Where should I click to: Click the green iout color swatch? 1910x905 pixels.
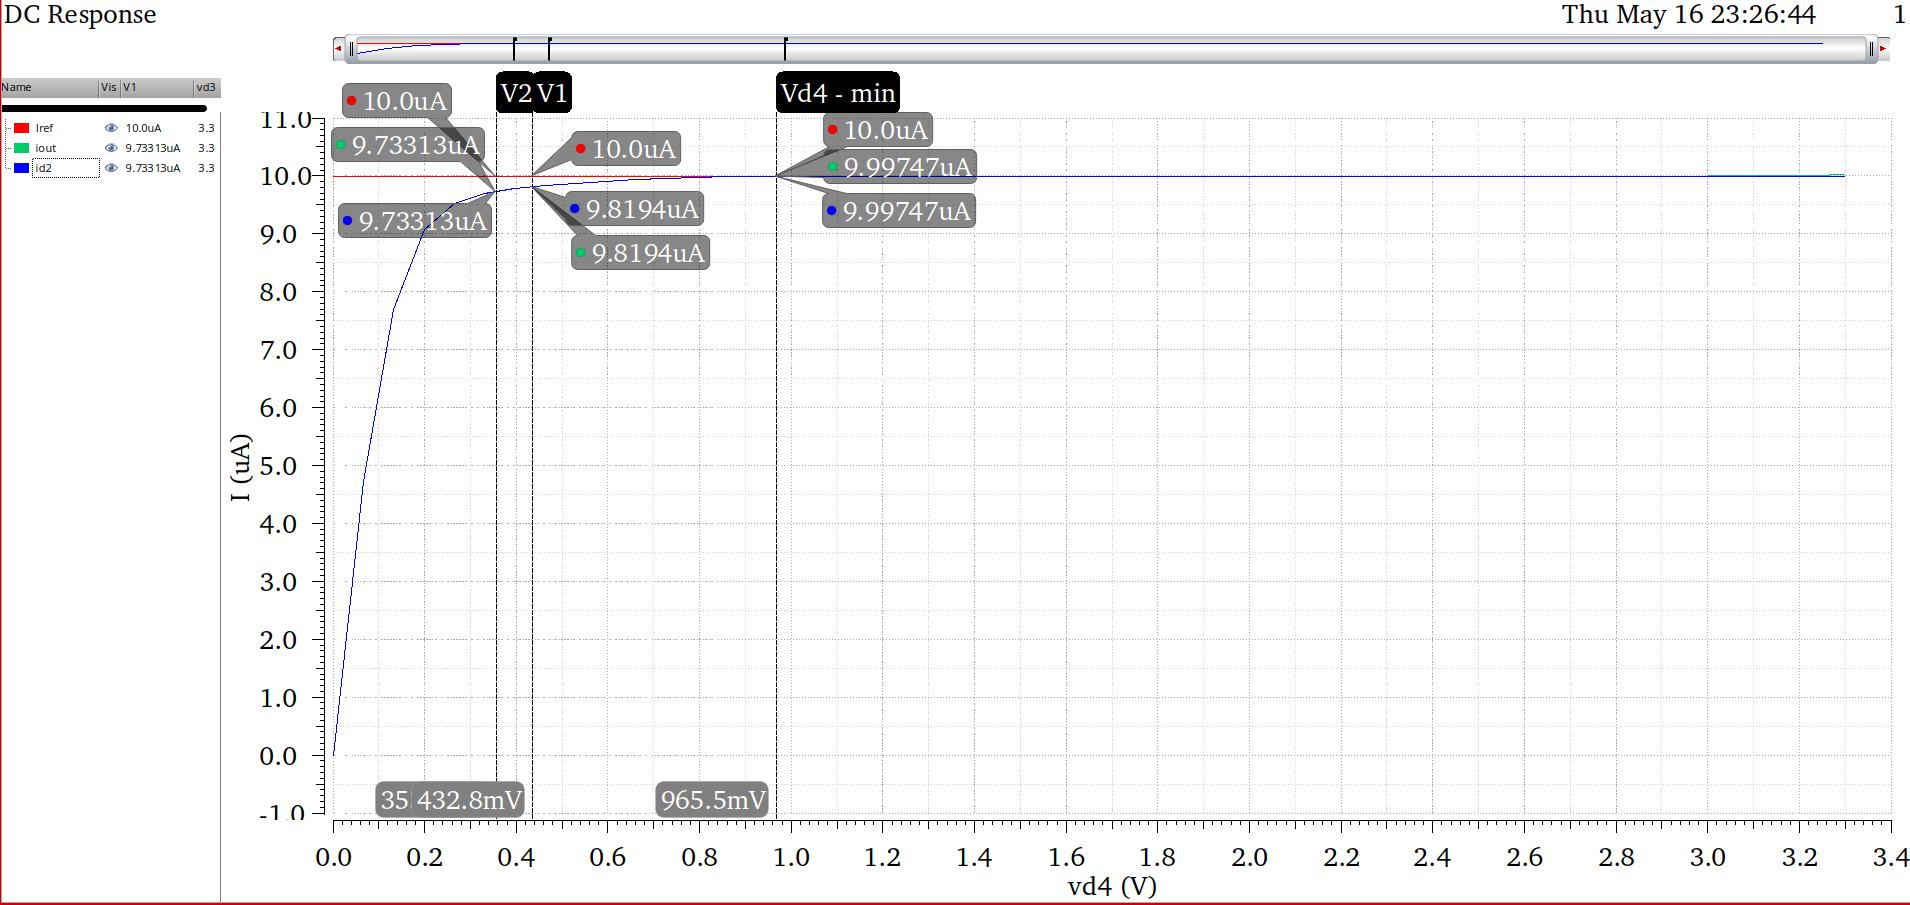(x=21, y=148)
